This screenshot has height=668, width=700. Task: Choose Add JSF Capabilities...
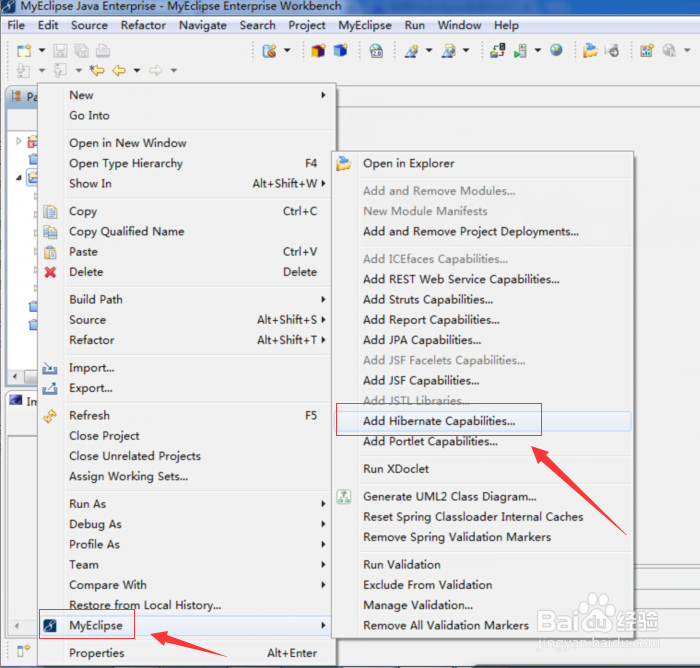[x=483, y=381]
